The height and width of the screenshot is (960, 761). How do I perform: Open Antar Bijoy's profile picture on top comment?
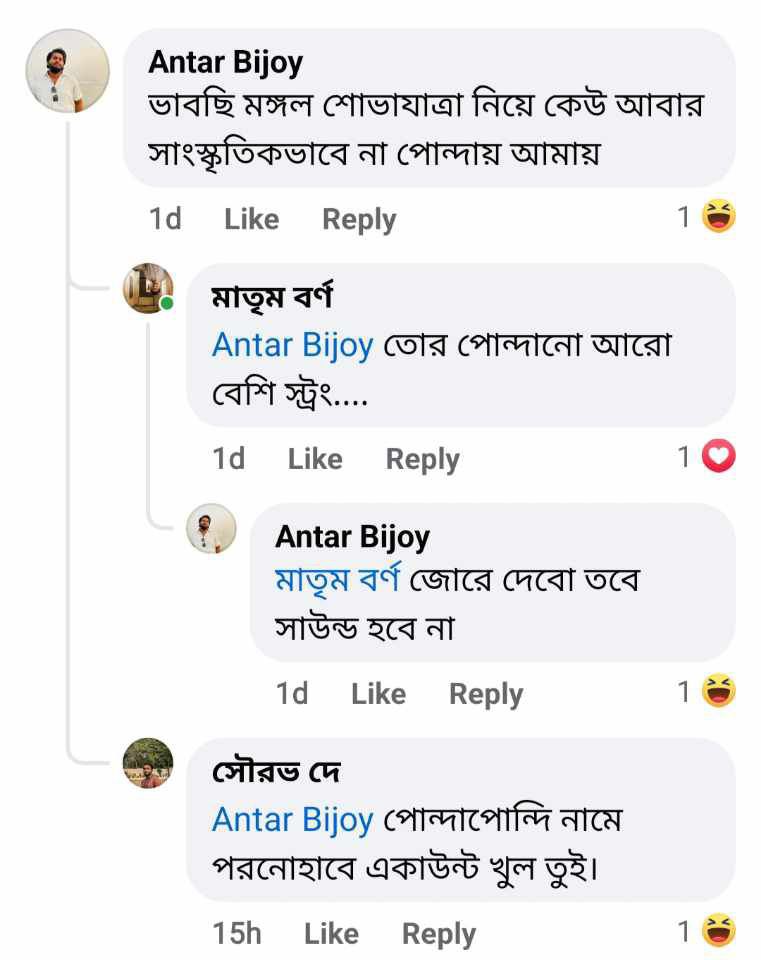point(67,71)
